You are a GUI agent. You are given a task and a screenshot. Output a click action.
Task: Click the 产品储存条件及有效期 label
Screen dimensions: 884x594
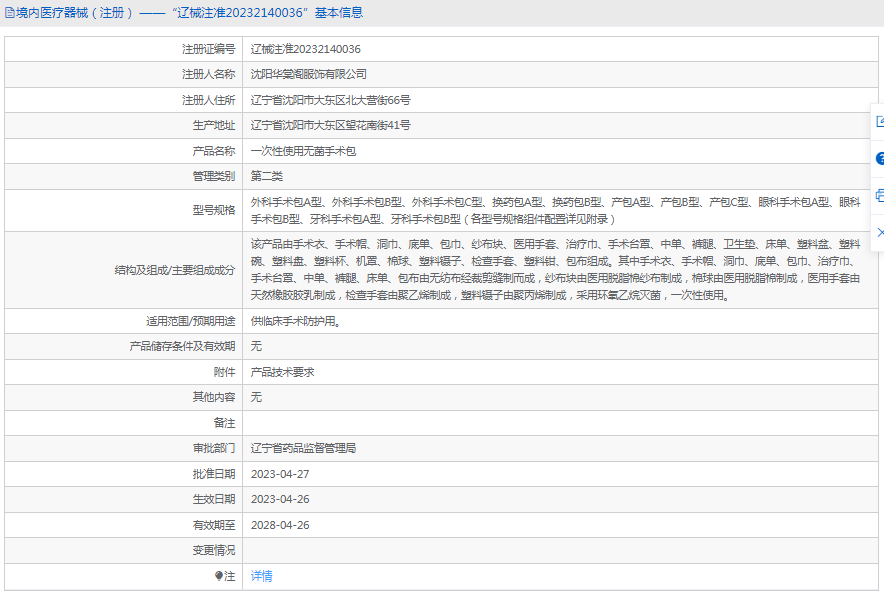(182, 346)
